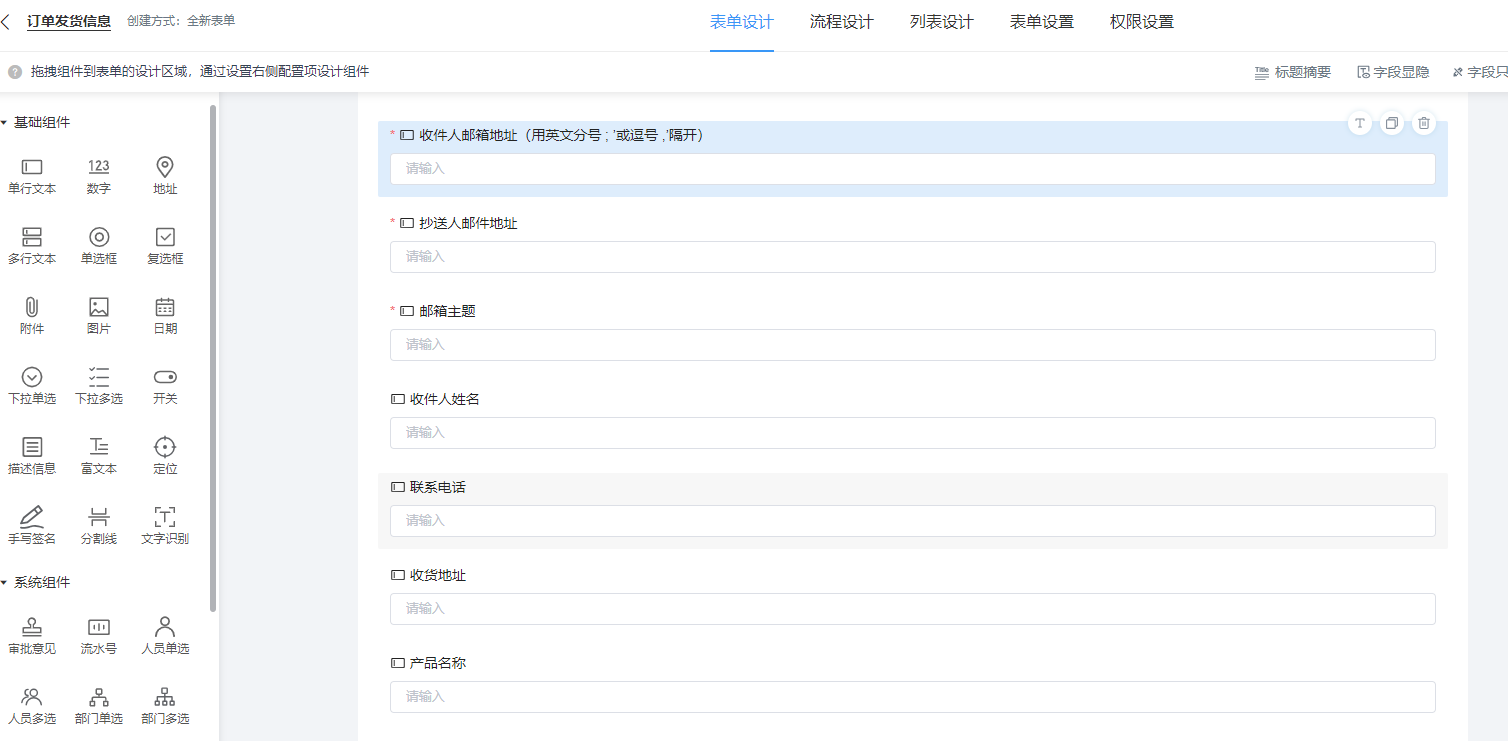The height and width of the screenshot is (741, 1508).
Task: Choose the 地址 address component
Action: pos(165,168)
